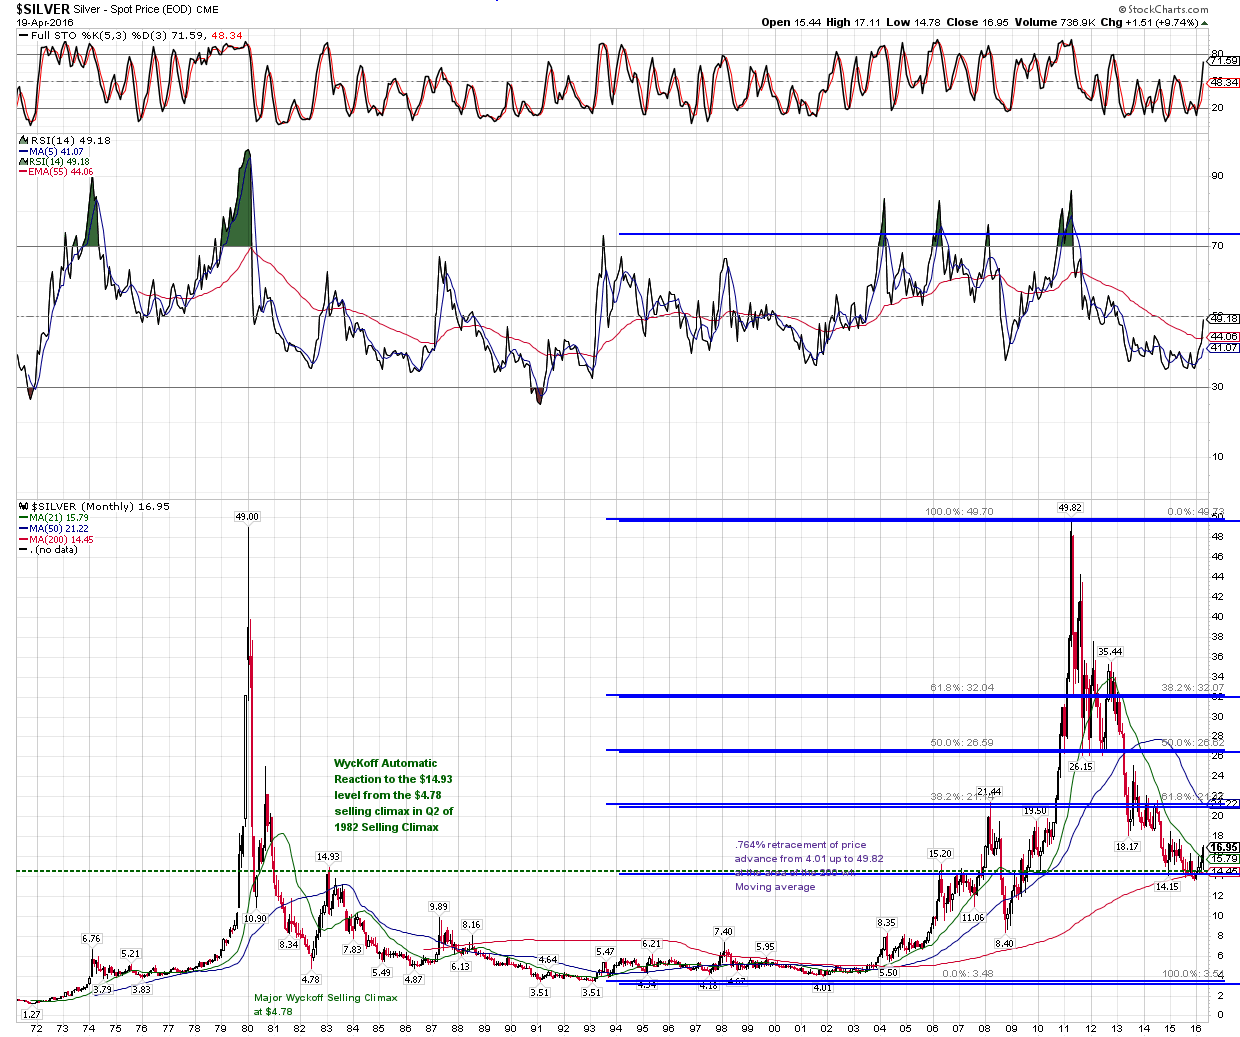Click the 50.0%: 26.59 Fibonacci level label
Image resolution: width=1240 pixels, height=1037 pixels.
962,743
